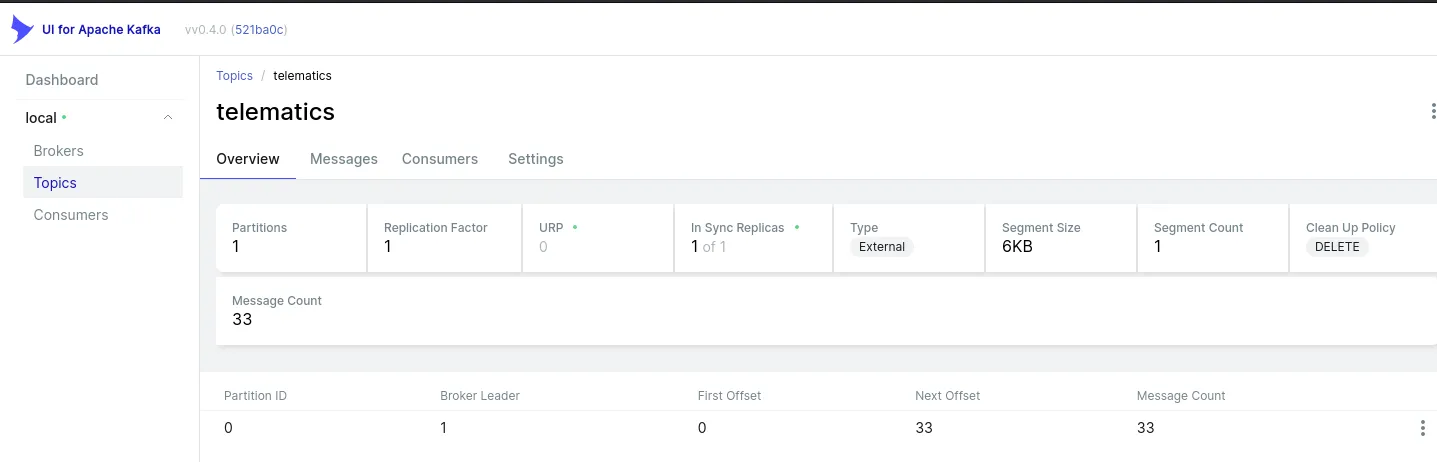Navigate to Brokers in sidebar
This screenshot has width=1437, height=462.
pyautogui.click(x=58, y=151)
